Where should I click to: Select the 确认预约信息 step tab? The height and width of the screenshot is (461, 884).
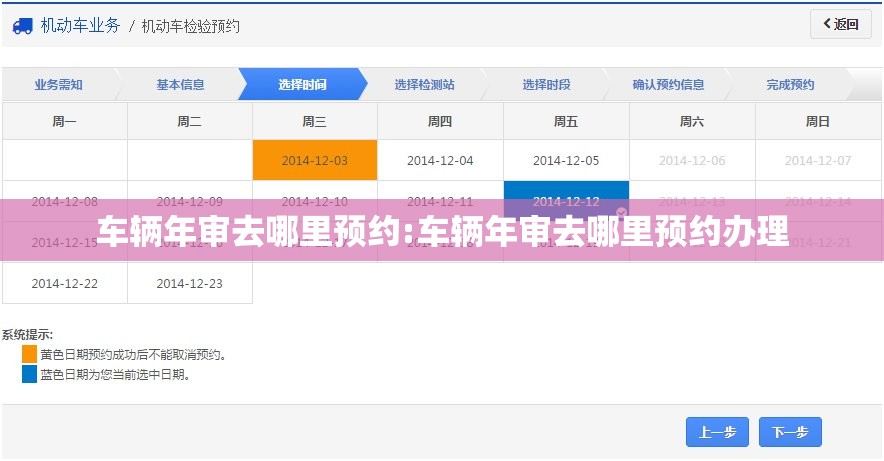pos(668,85)
